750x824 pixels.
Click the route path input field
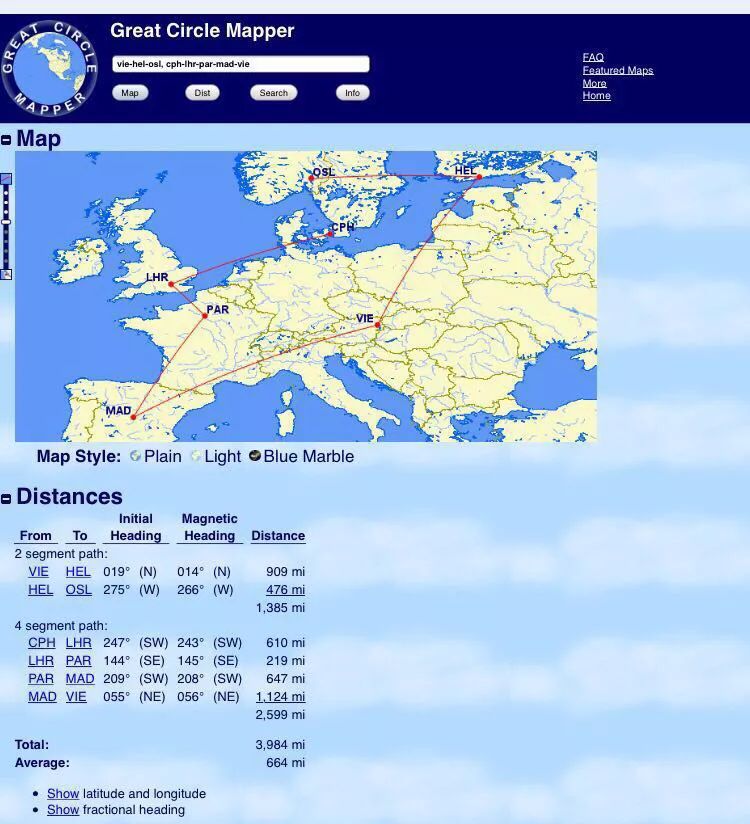pos(240,64)
